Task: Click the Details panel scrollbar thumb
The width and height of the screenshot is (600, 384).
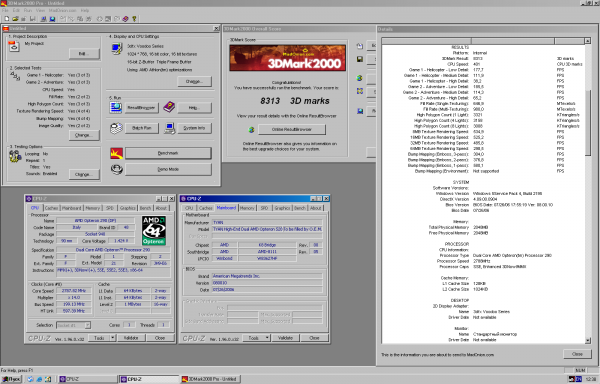Action: pos(588,122)
